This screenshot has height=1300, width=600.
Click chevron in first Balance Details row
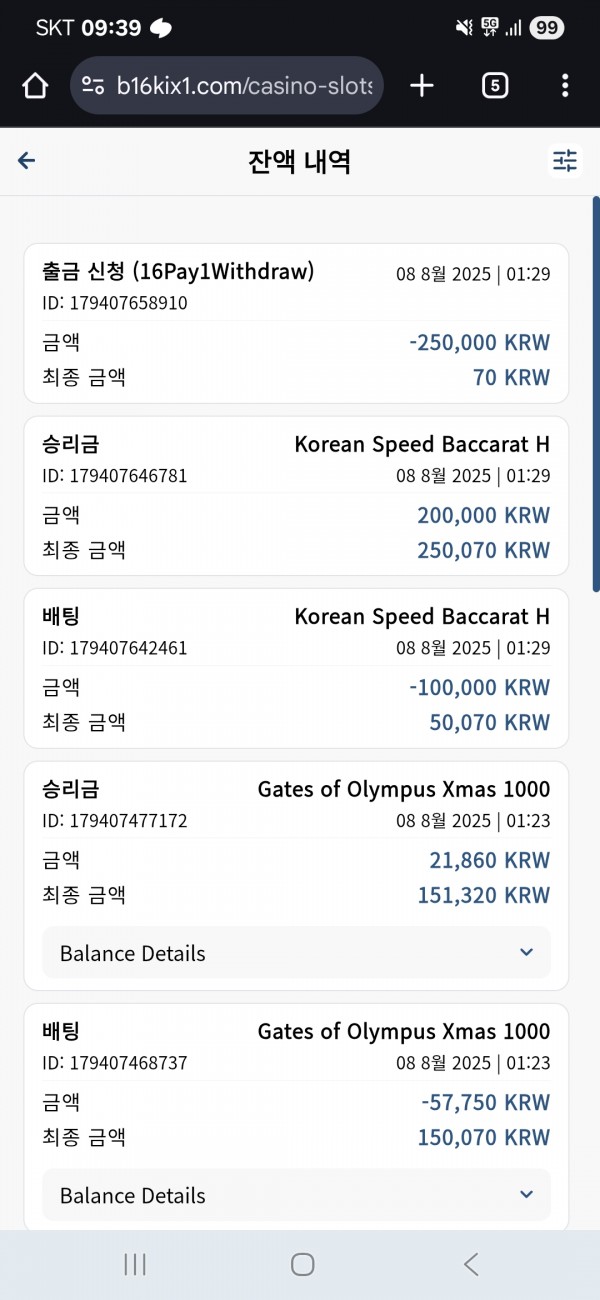click(527, 952)
